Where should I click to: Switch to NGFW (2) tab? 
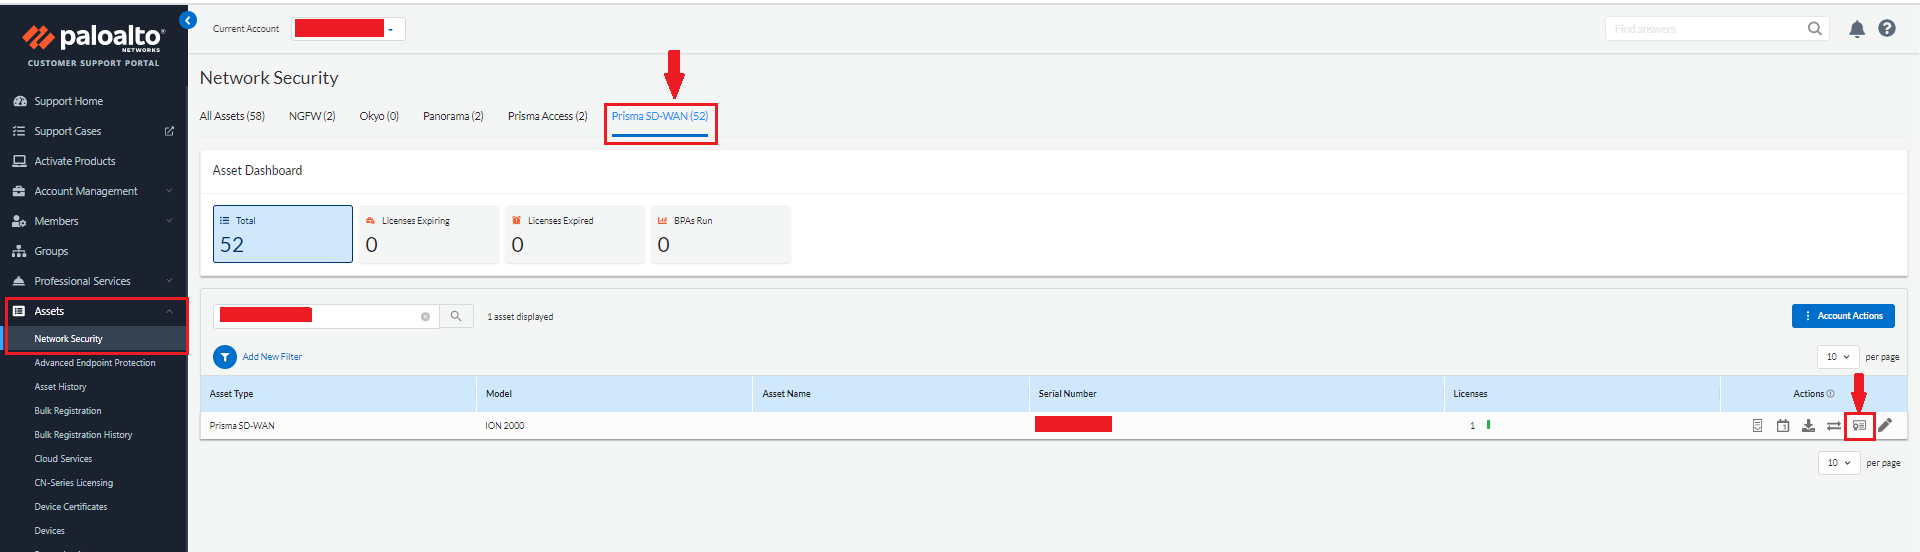coord(312,116)
